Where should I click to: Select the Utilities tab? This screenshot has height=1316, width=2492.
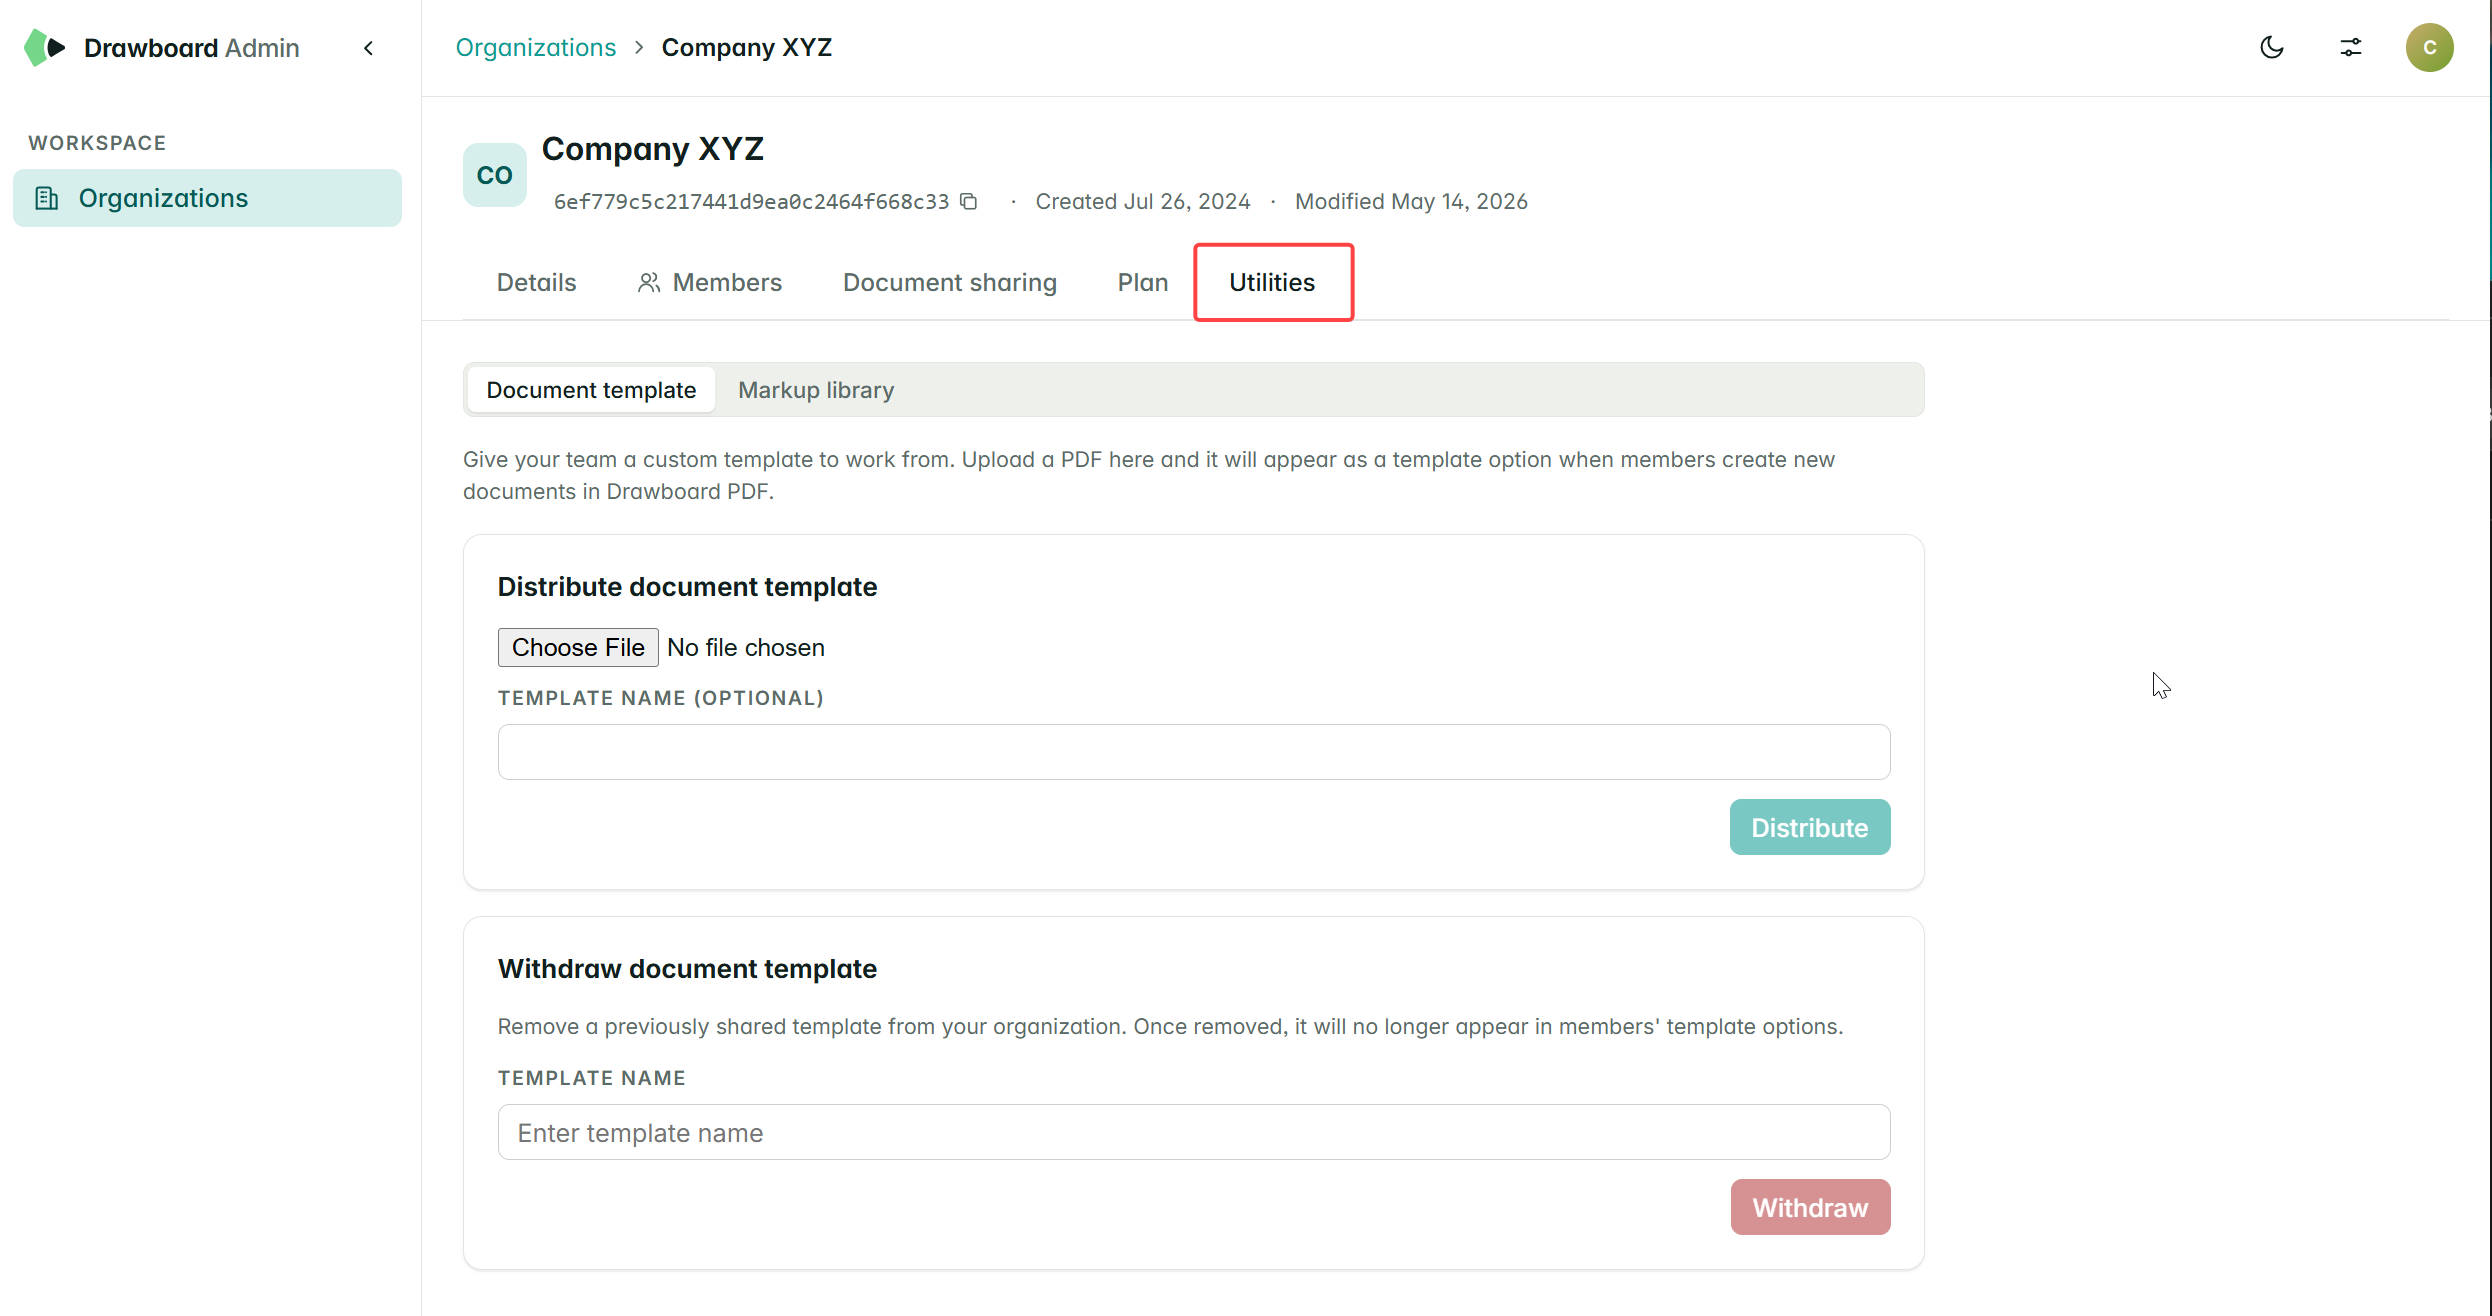click(x=1272, y=282)
